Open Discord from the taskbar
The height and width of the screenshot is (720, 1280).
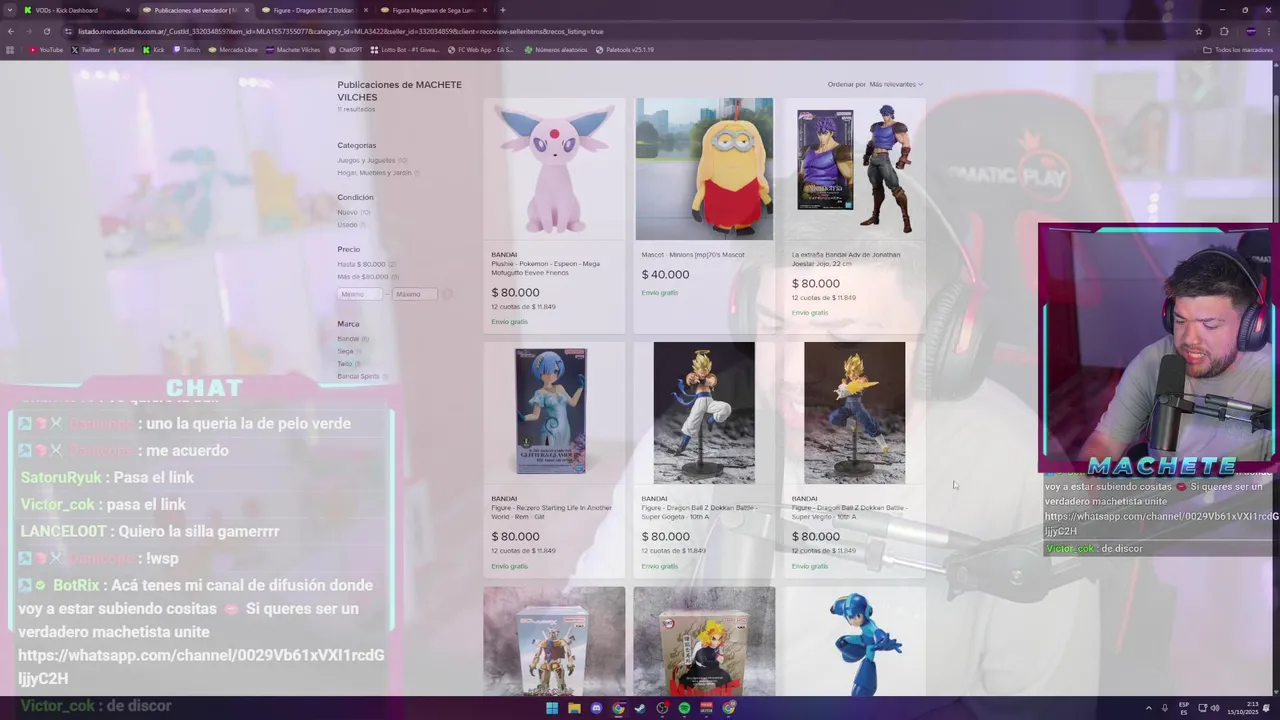596,708
